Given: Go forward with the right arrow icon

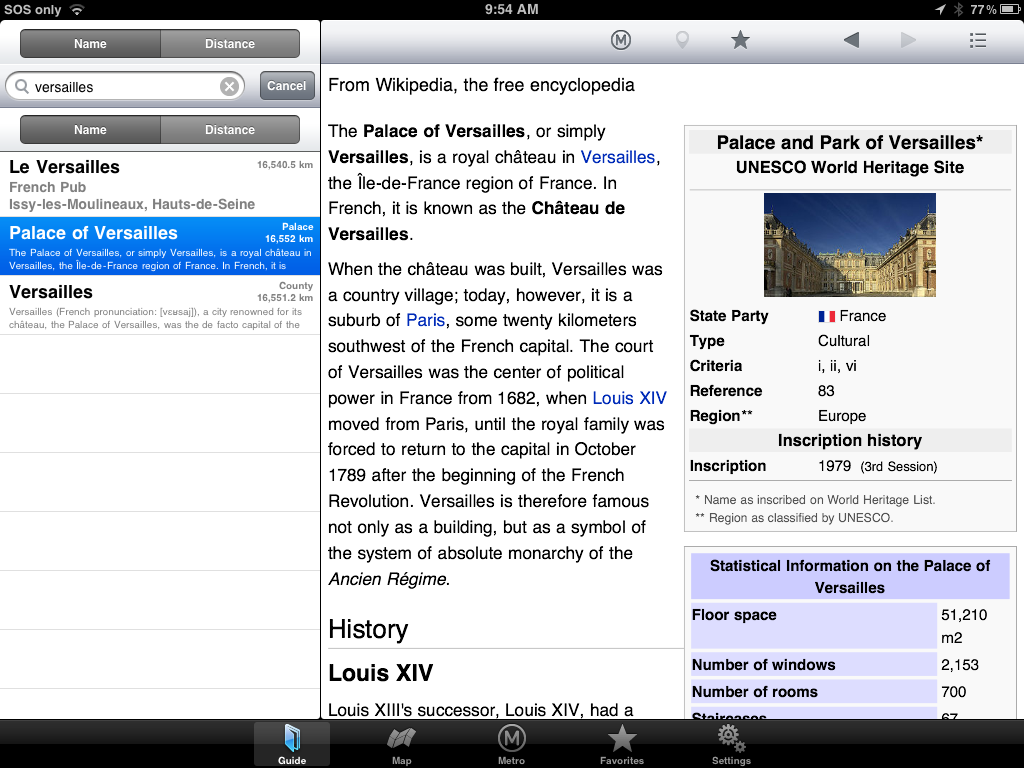Looking at the screenshot, I should pos(908,40).
